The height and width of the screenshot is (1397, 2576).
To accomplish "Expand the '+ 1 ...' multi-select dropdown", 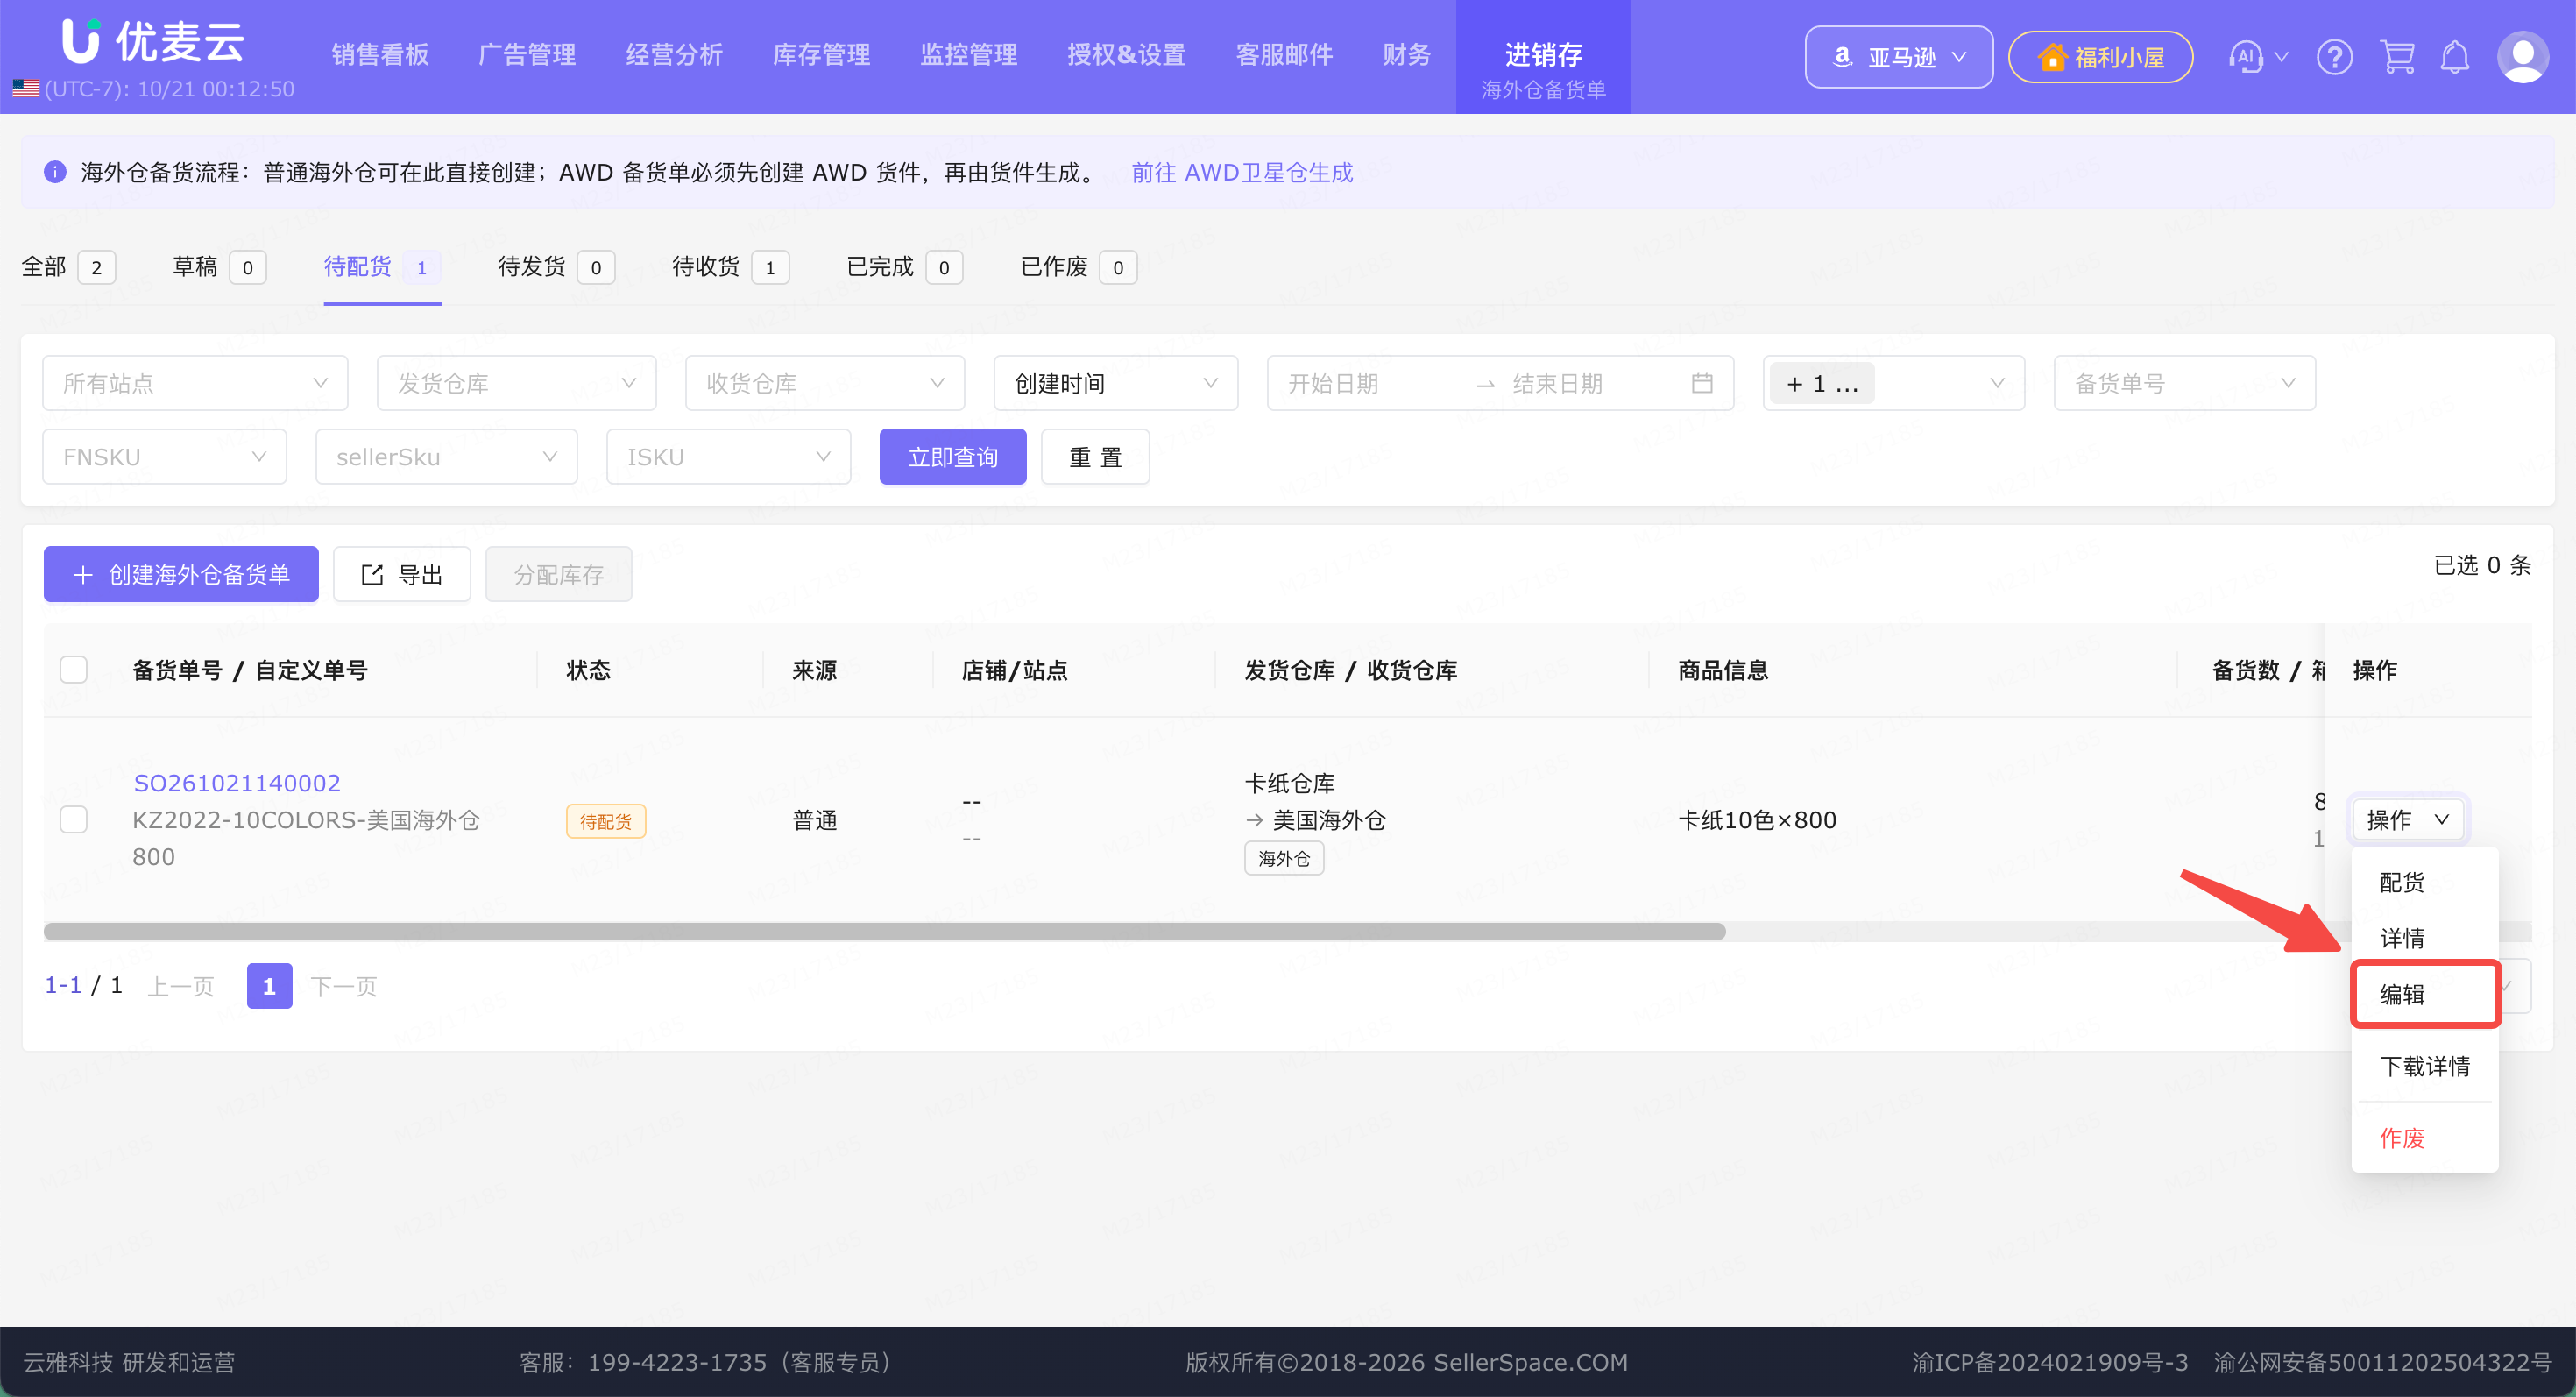I will point(1894,383).
